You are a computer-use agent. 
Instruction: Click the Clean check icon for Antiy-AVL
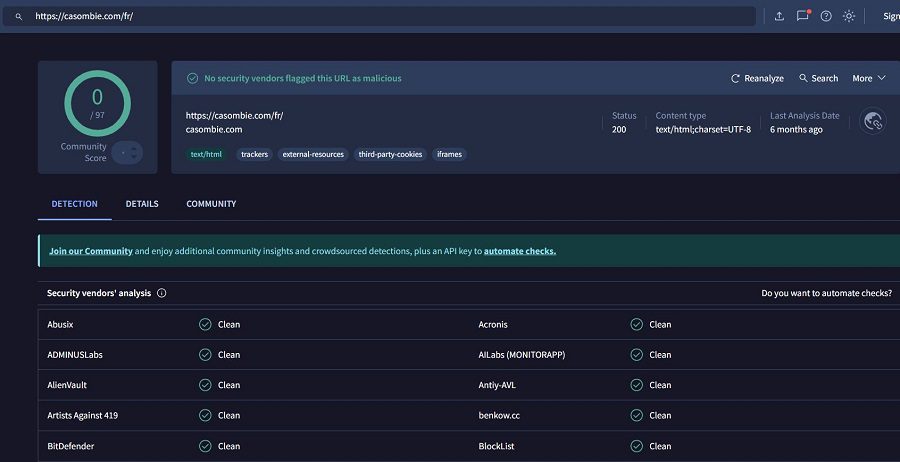pos(637,385)
